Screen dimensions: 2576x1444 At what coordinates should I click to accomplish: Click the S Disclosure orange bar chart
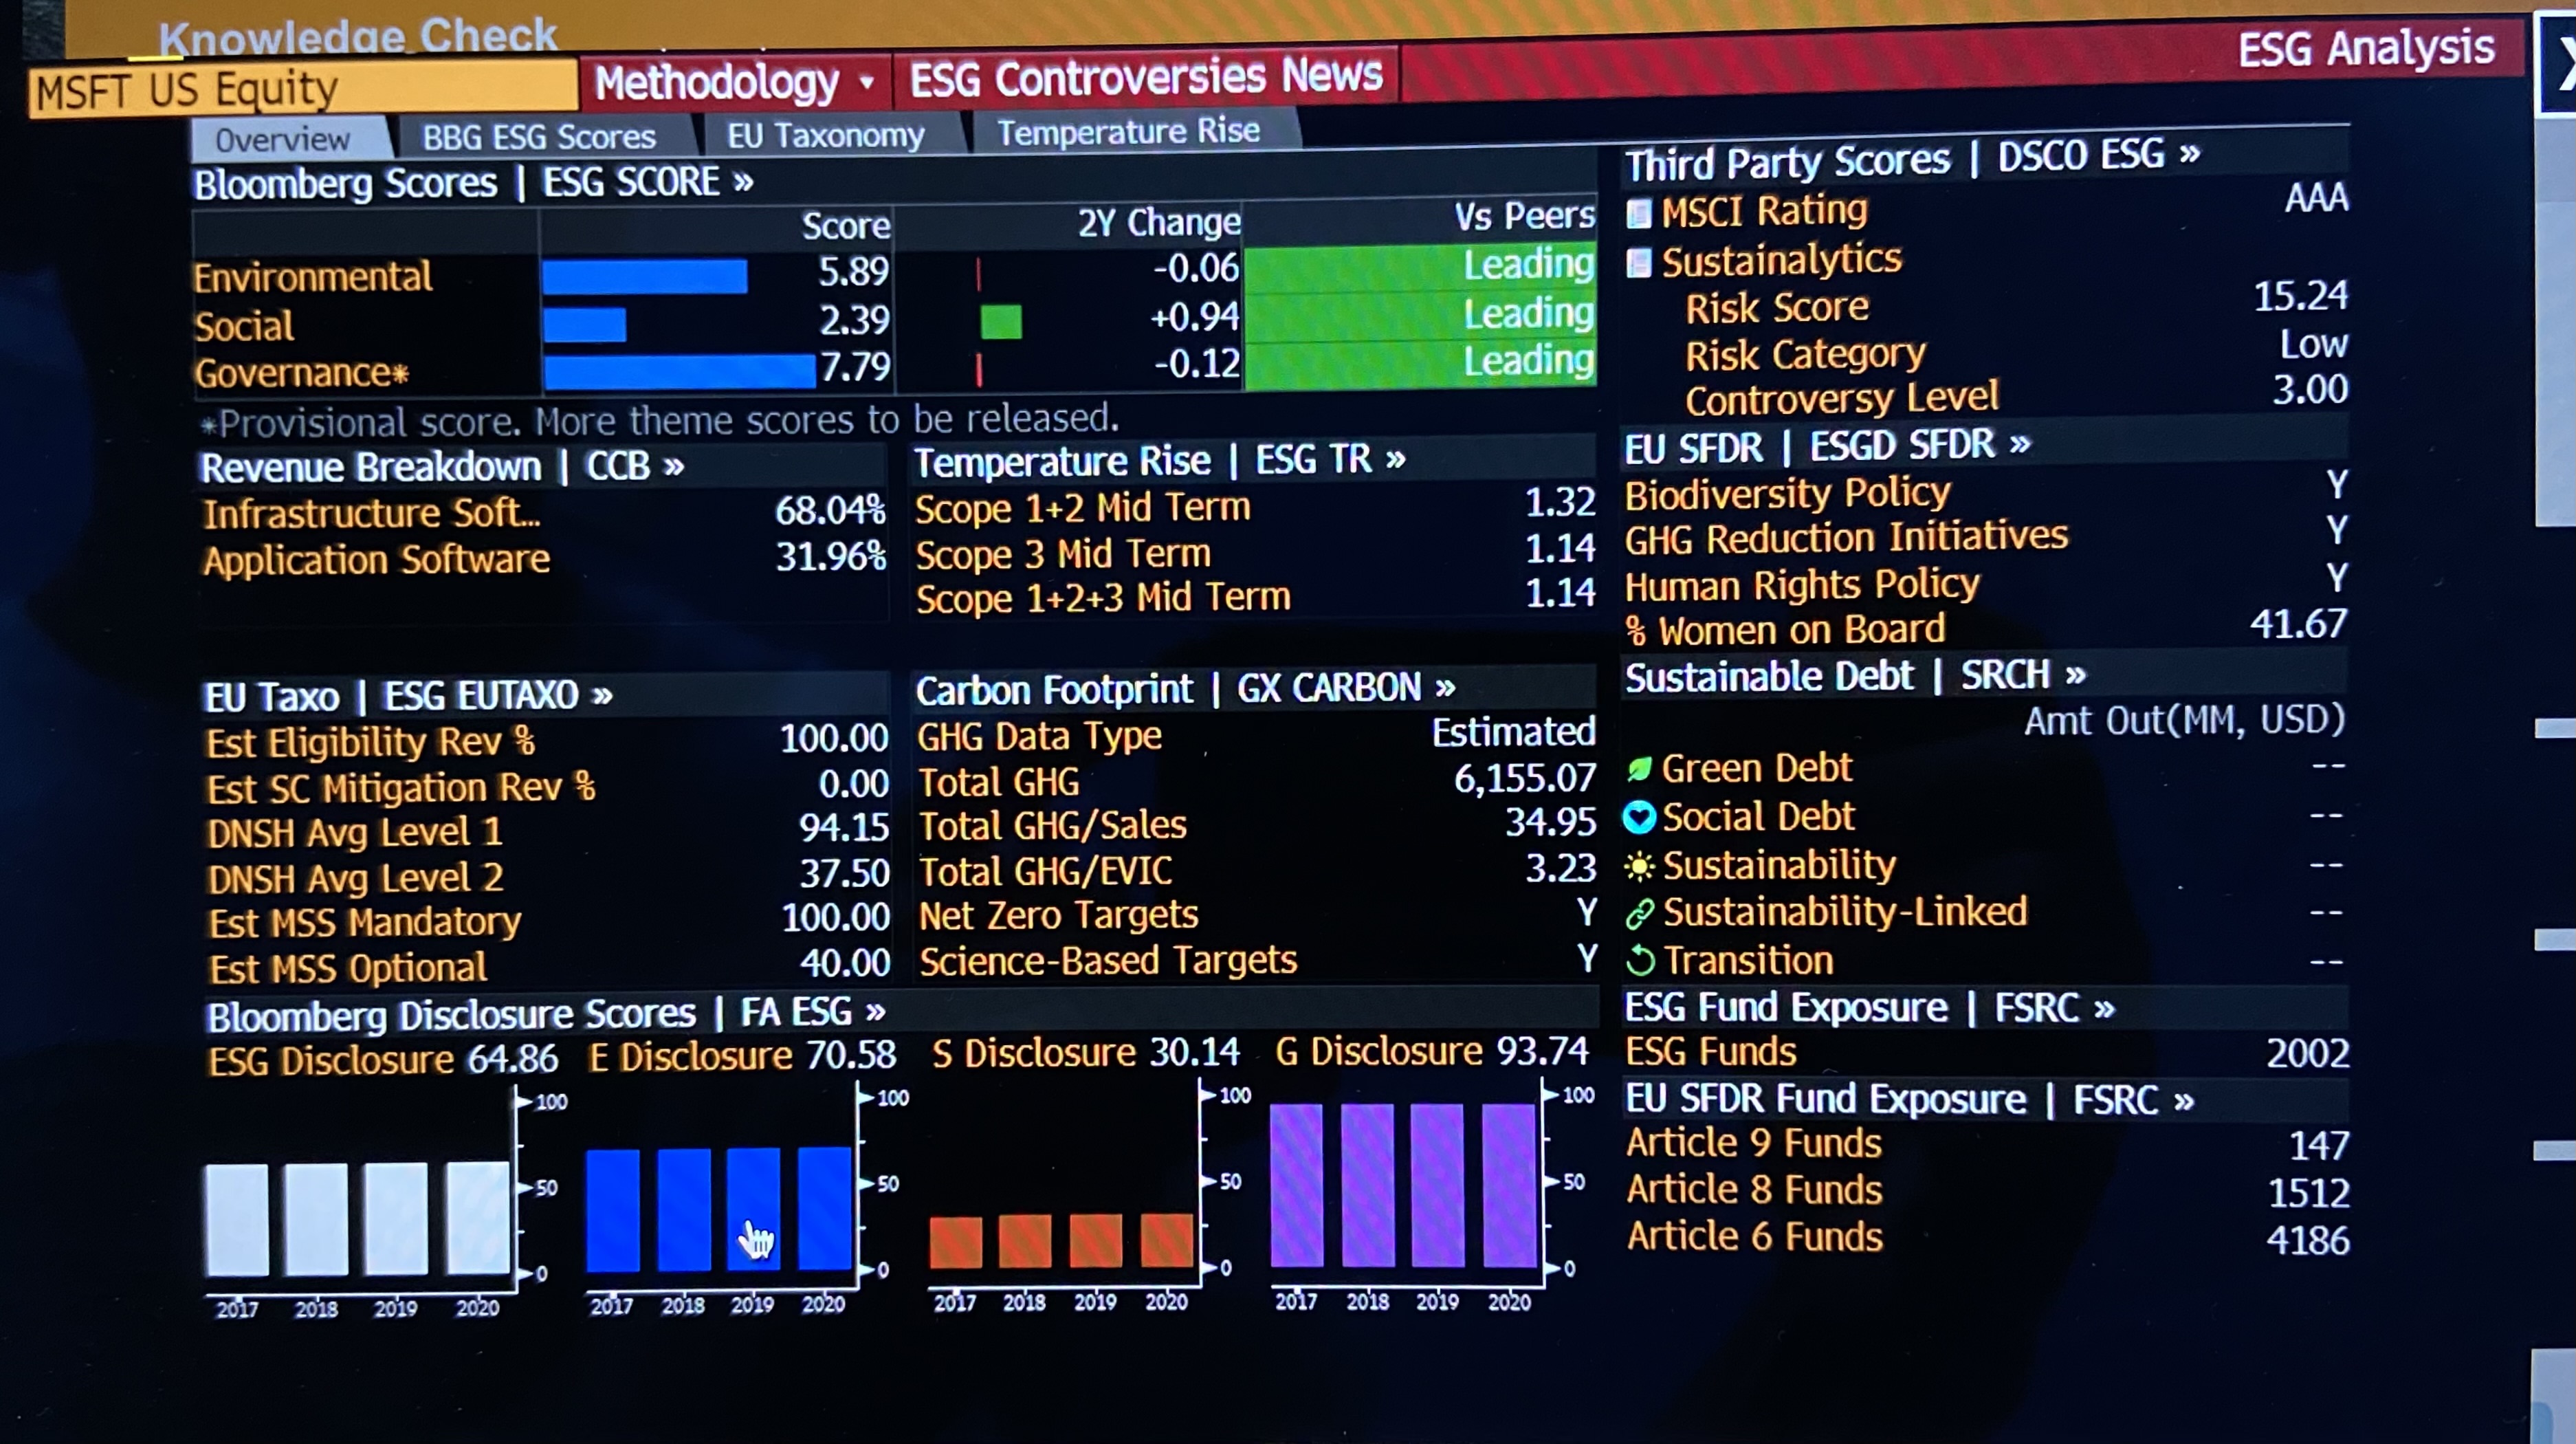1062,1241
